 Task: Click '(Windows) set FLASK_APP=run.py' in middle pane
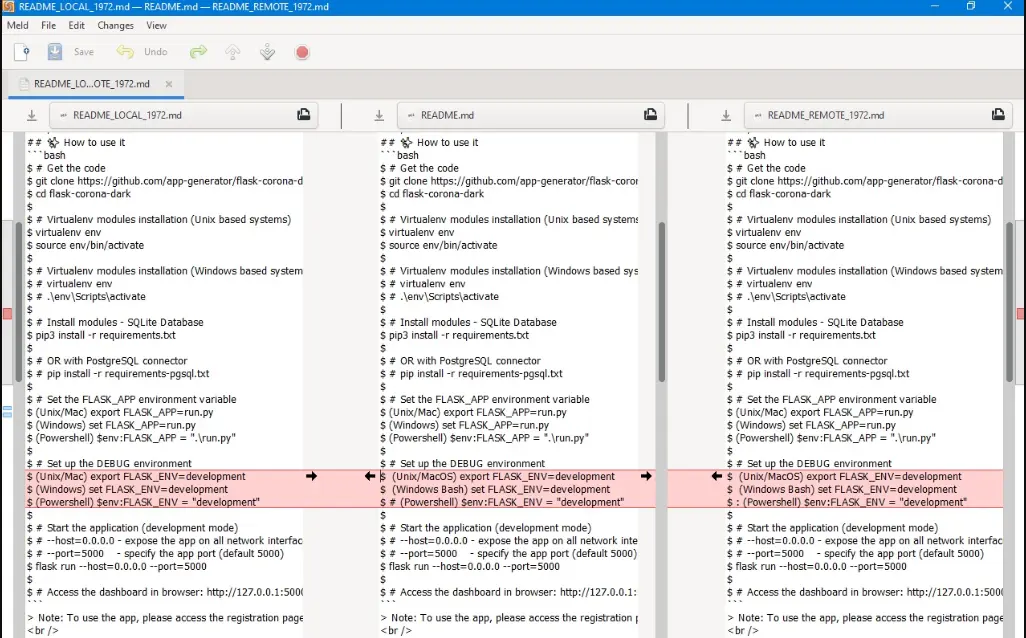pyautogui.click(x=469, y=425)
